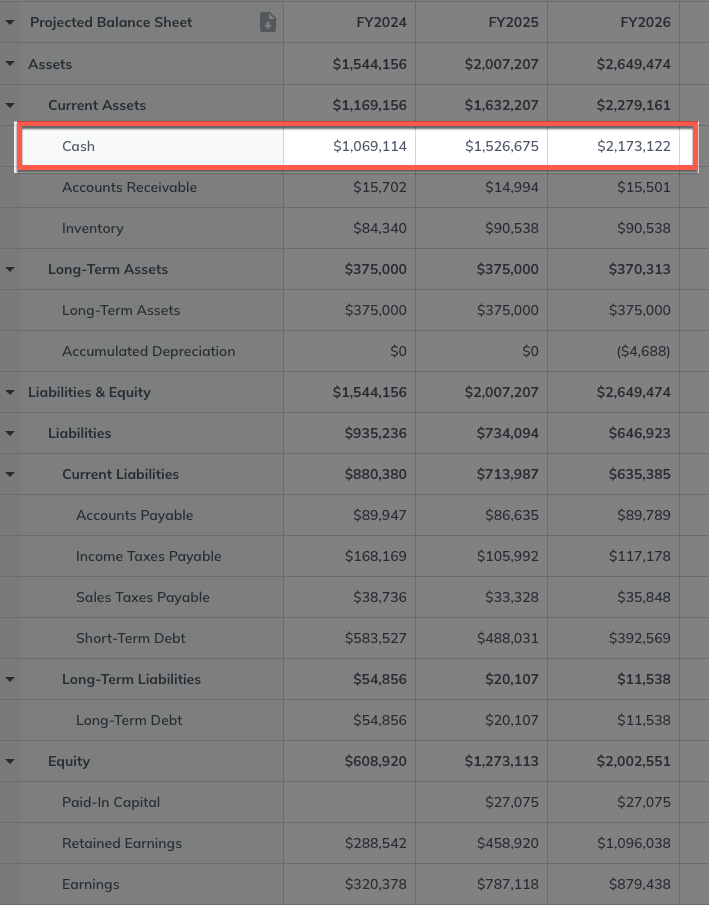Viewport: 709px width, 905px height.
Task: Collapse the Projected Balance Sheet header row
Action: 10,23
